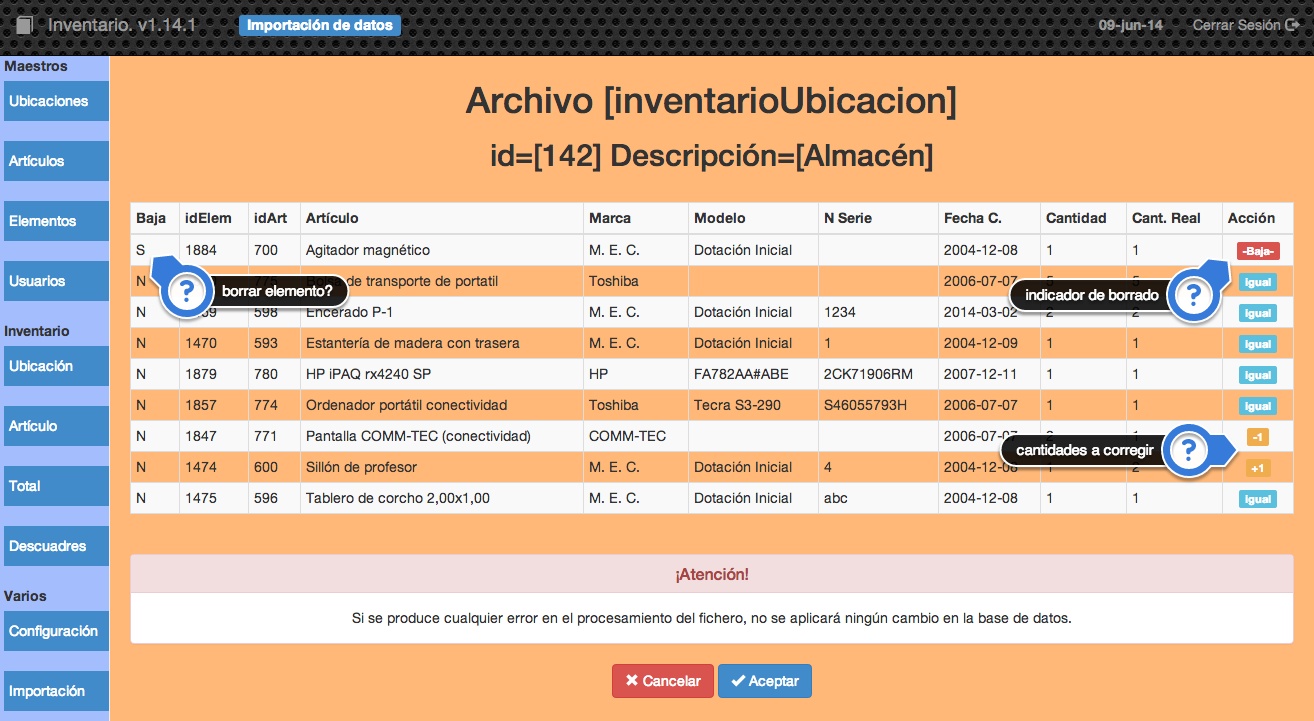Click Igual badge in Estantería de madera row
The width and height of the screenshot is (1314, 721).
tap(1257, 344)
